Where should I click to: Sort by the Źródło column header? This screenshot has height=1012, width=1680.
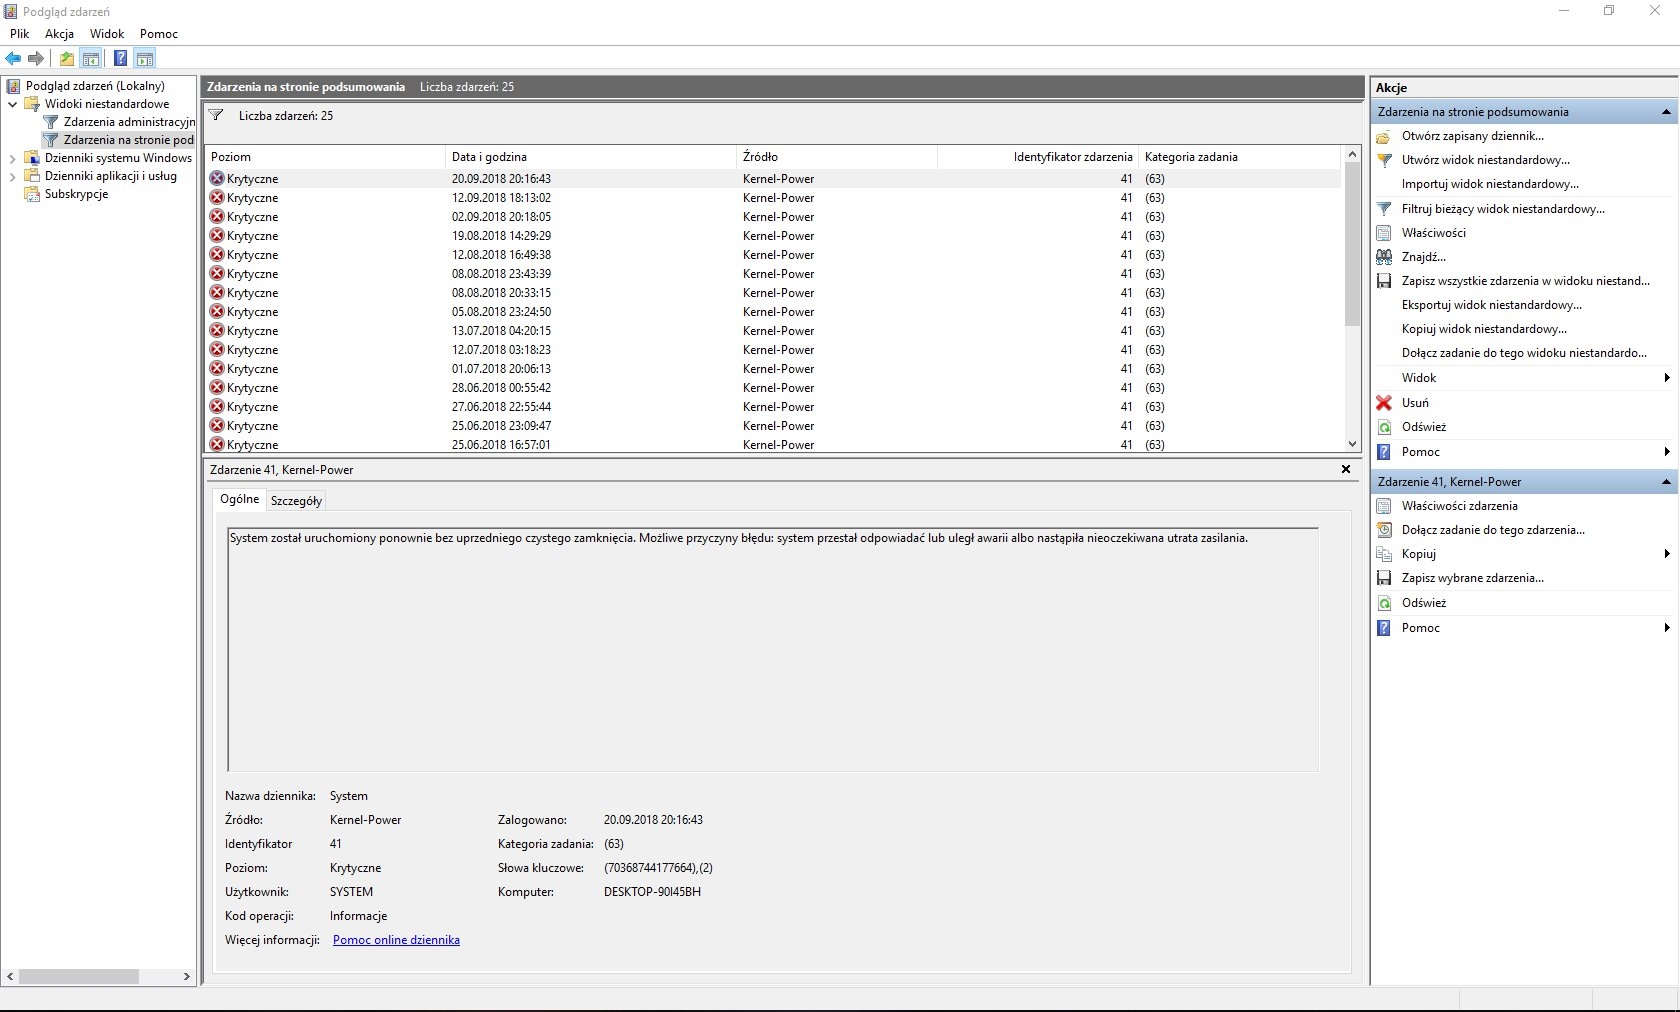[836, 157]
